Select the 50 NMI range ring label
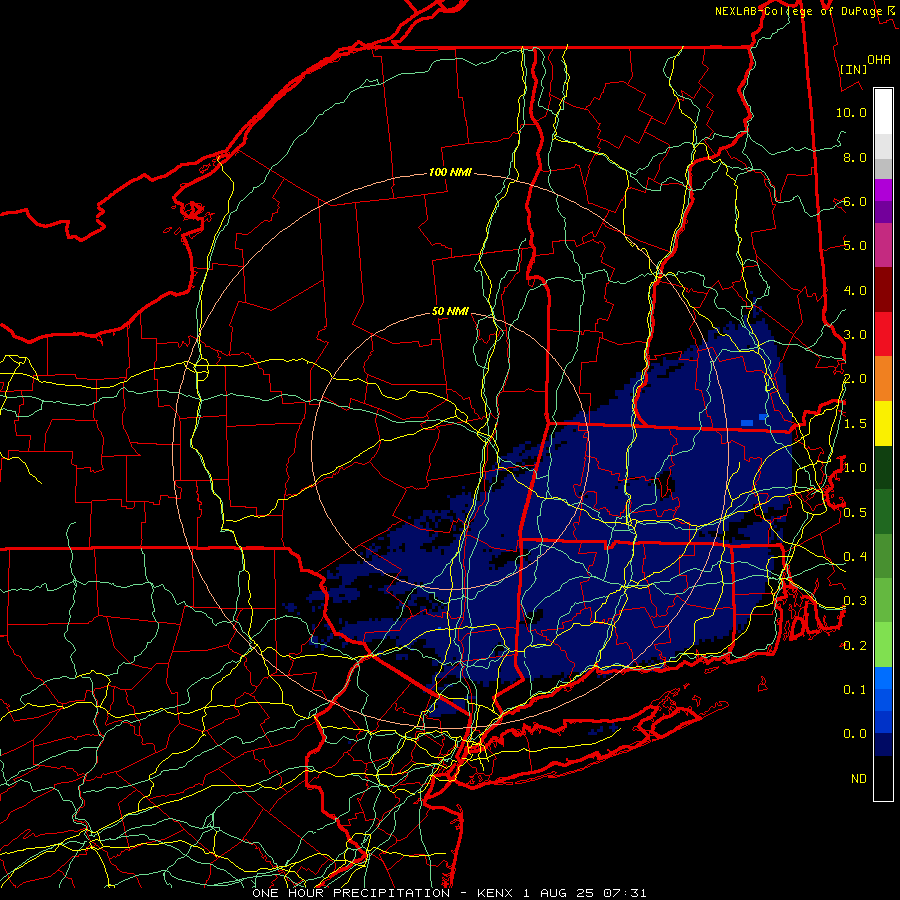The width and height of the screenshot is (900, 900). tap(450, 311)
